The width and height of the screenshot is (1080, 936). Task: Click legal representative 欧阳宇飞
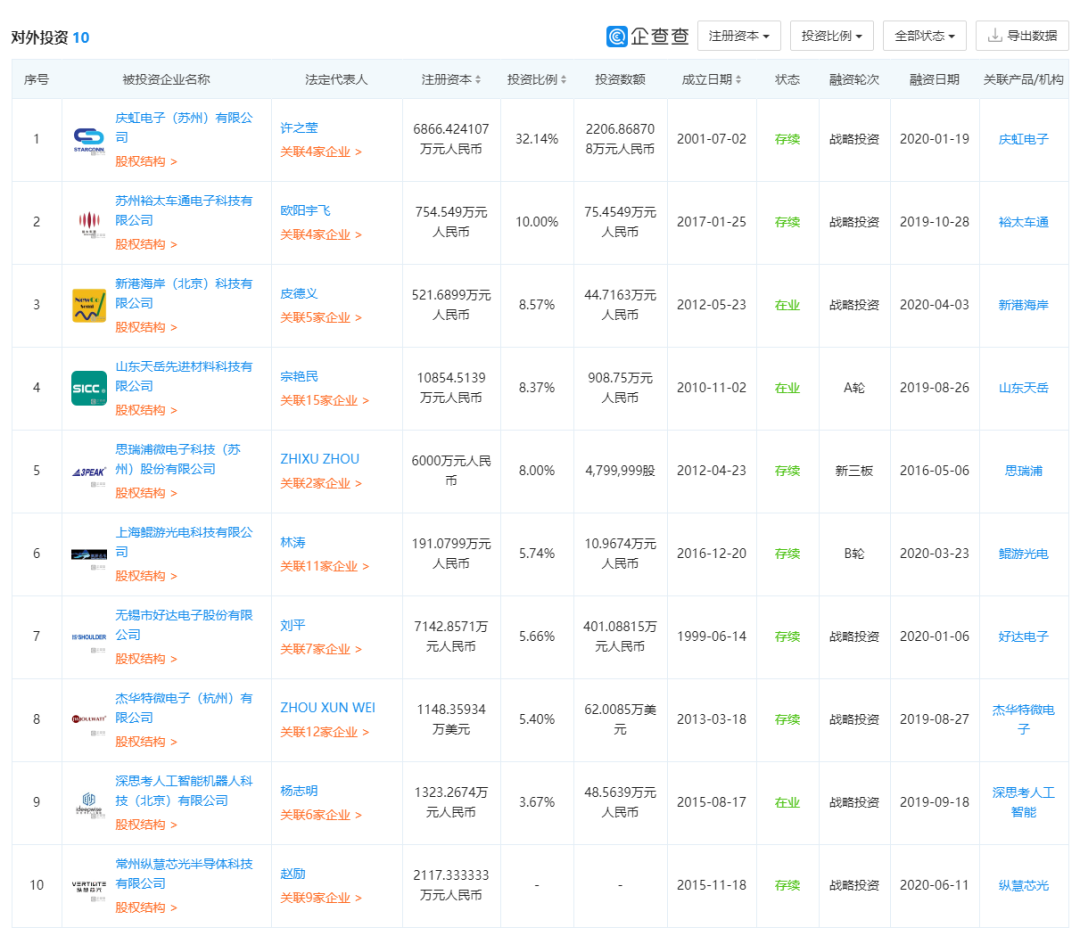pos(305,211)
